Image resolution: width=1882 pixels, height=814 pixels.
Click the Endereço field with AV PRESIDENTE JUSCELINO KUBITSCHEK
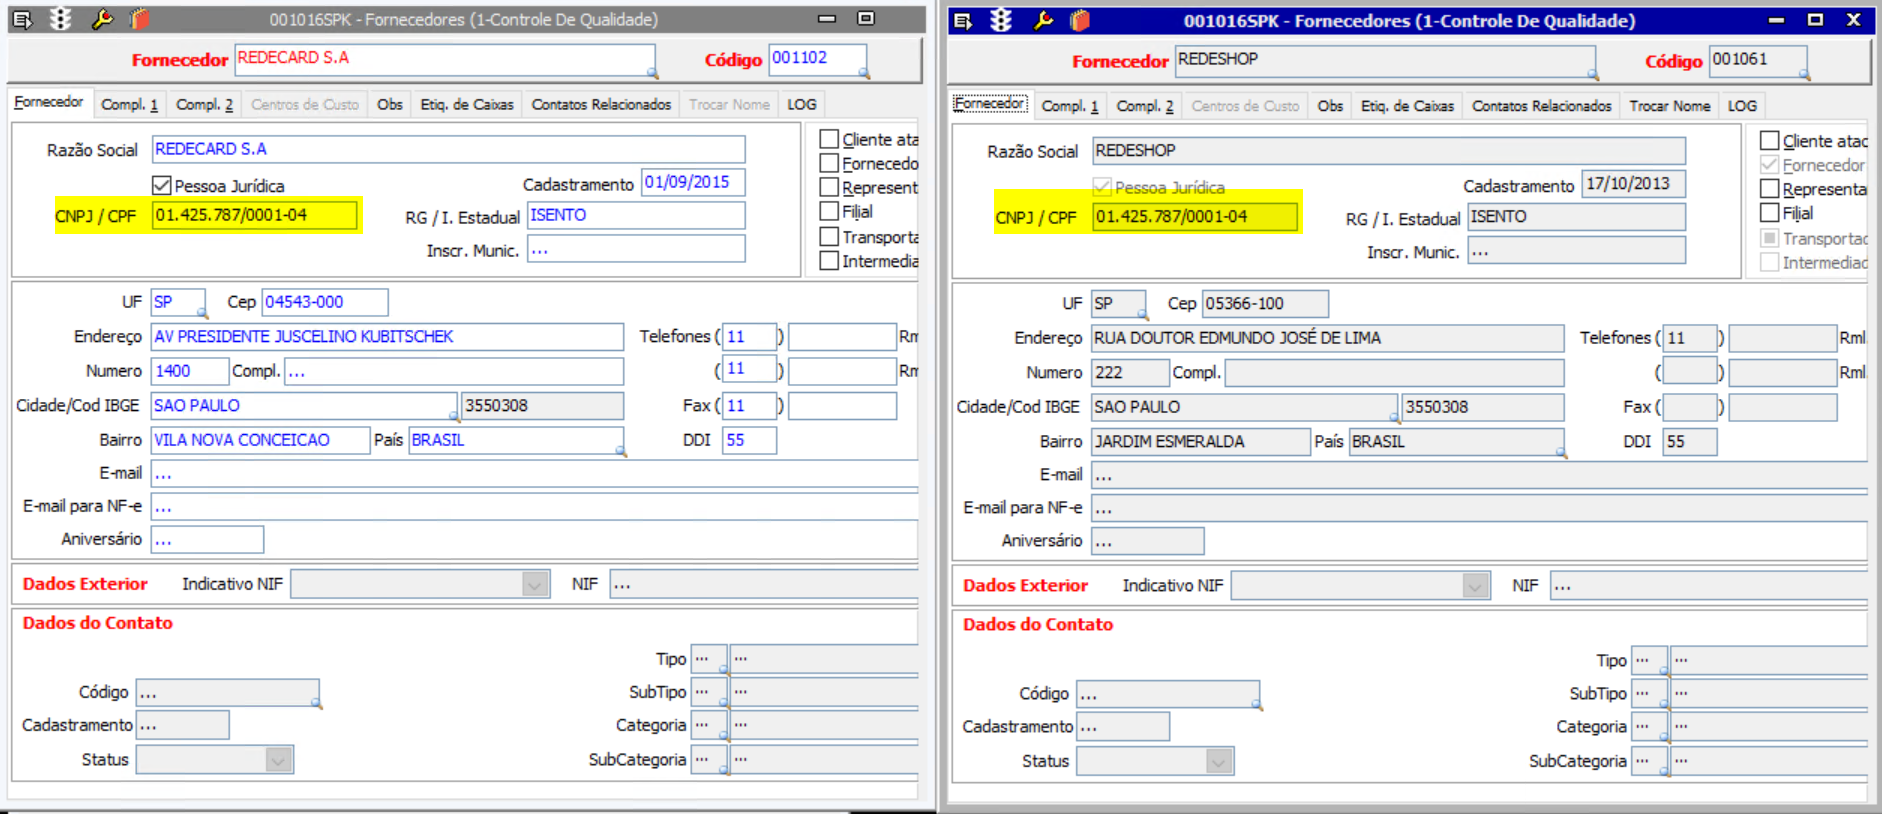[x=387, y=337]
